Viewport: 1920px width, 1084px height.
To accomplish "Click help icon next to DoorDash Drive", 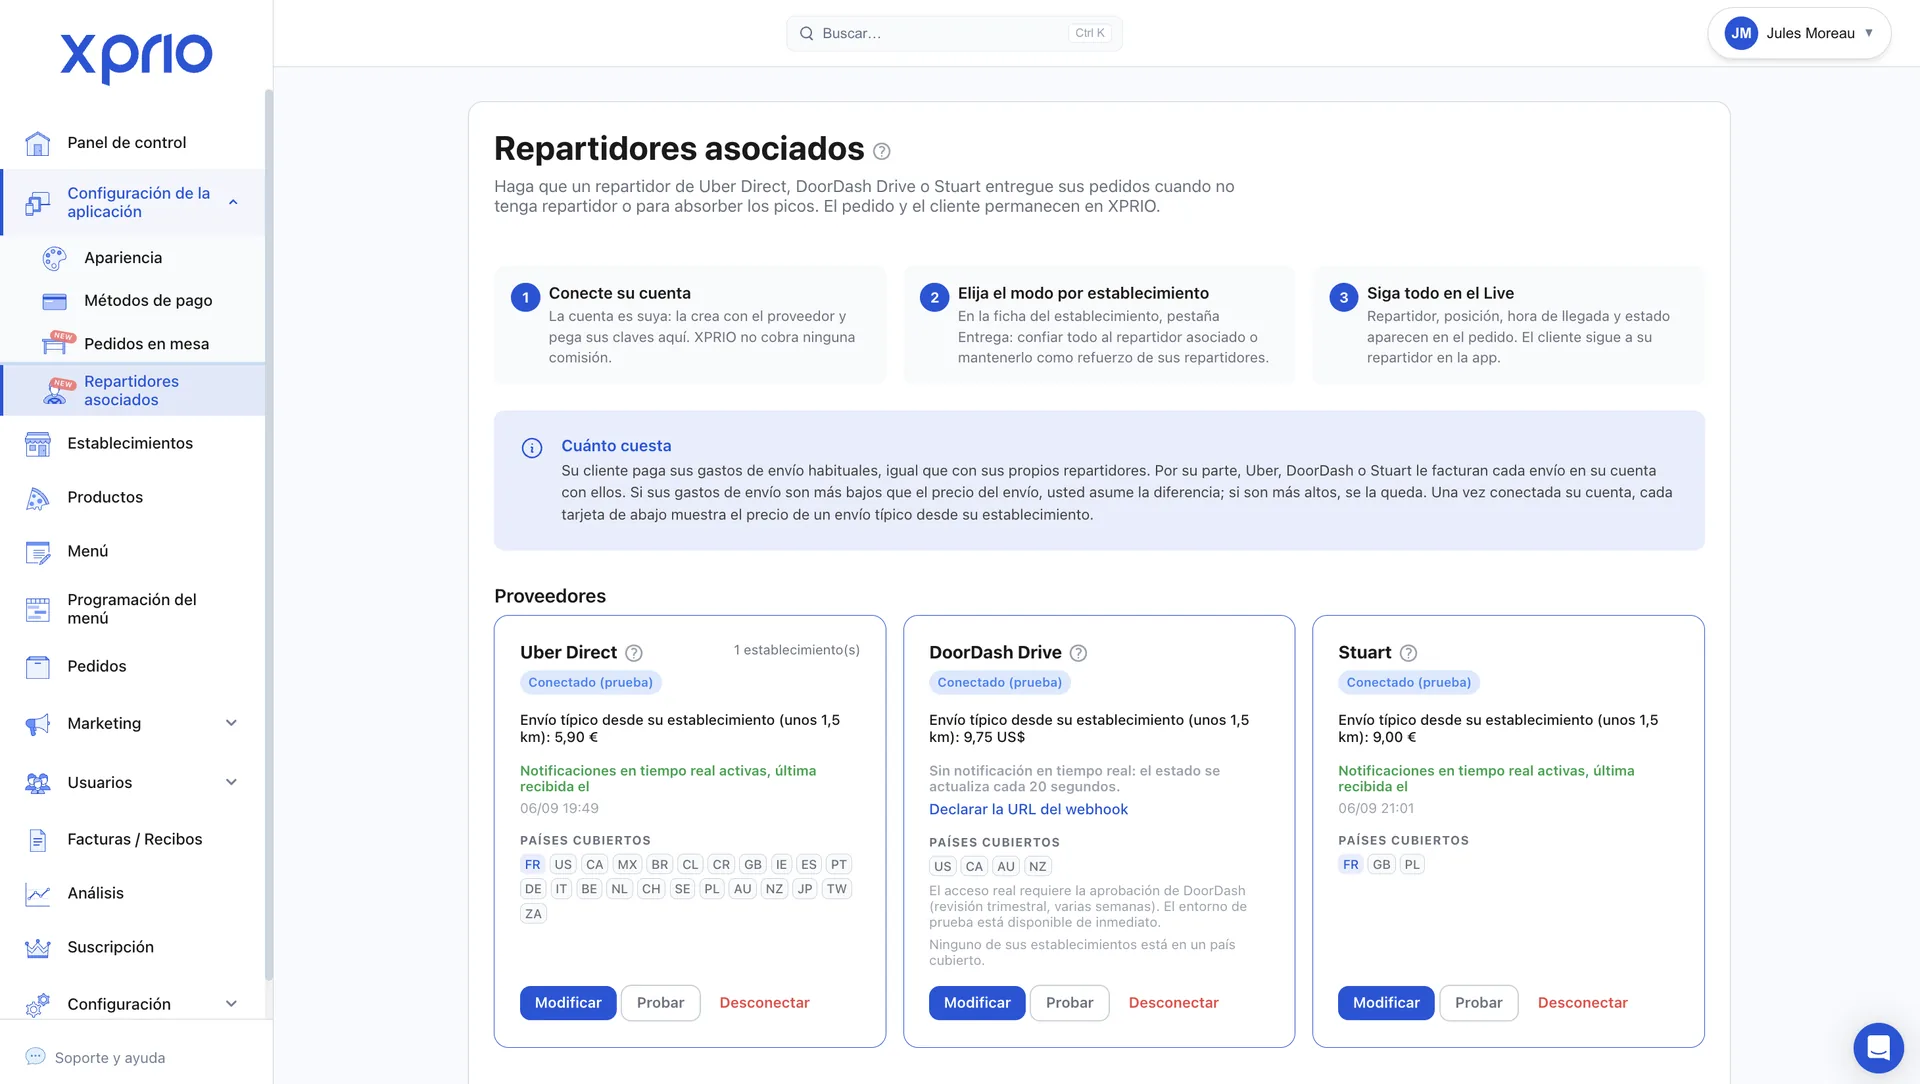I will coord(1078,653).
